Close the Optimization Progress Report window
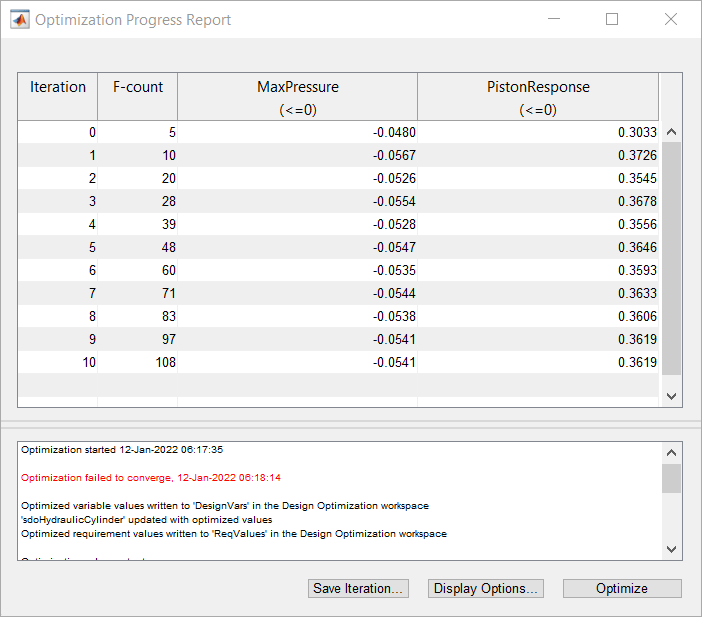Viewport: 702px width, 617px height. click(671, 19)
